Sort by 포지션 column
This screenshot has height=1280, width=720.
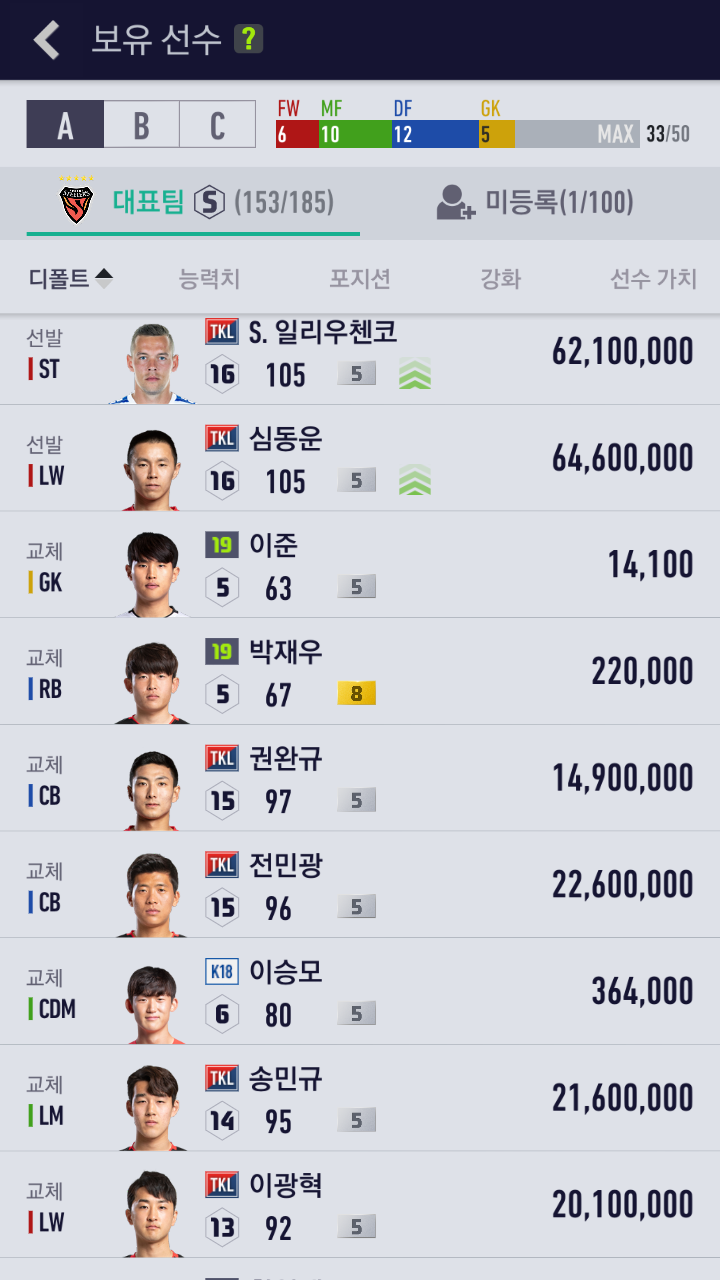click(360, 279)
